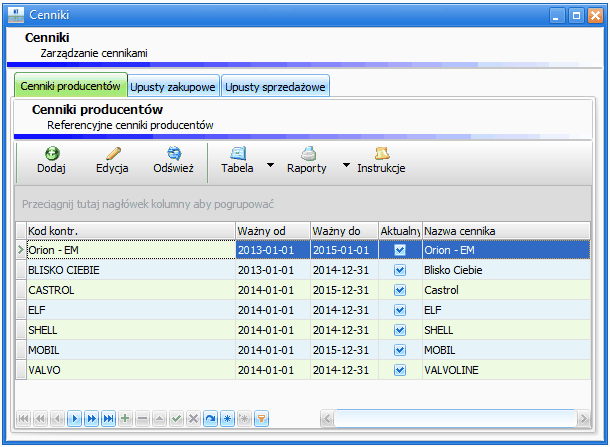
Task: Click the horizontal scrollbar right arrow
Action: pos(583,418)
